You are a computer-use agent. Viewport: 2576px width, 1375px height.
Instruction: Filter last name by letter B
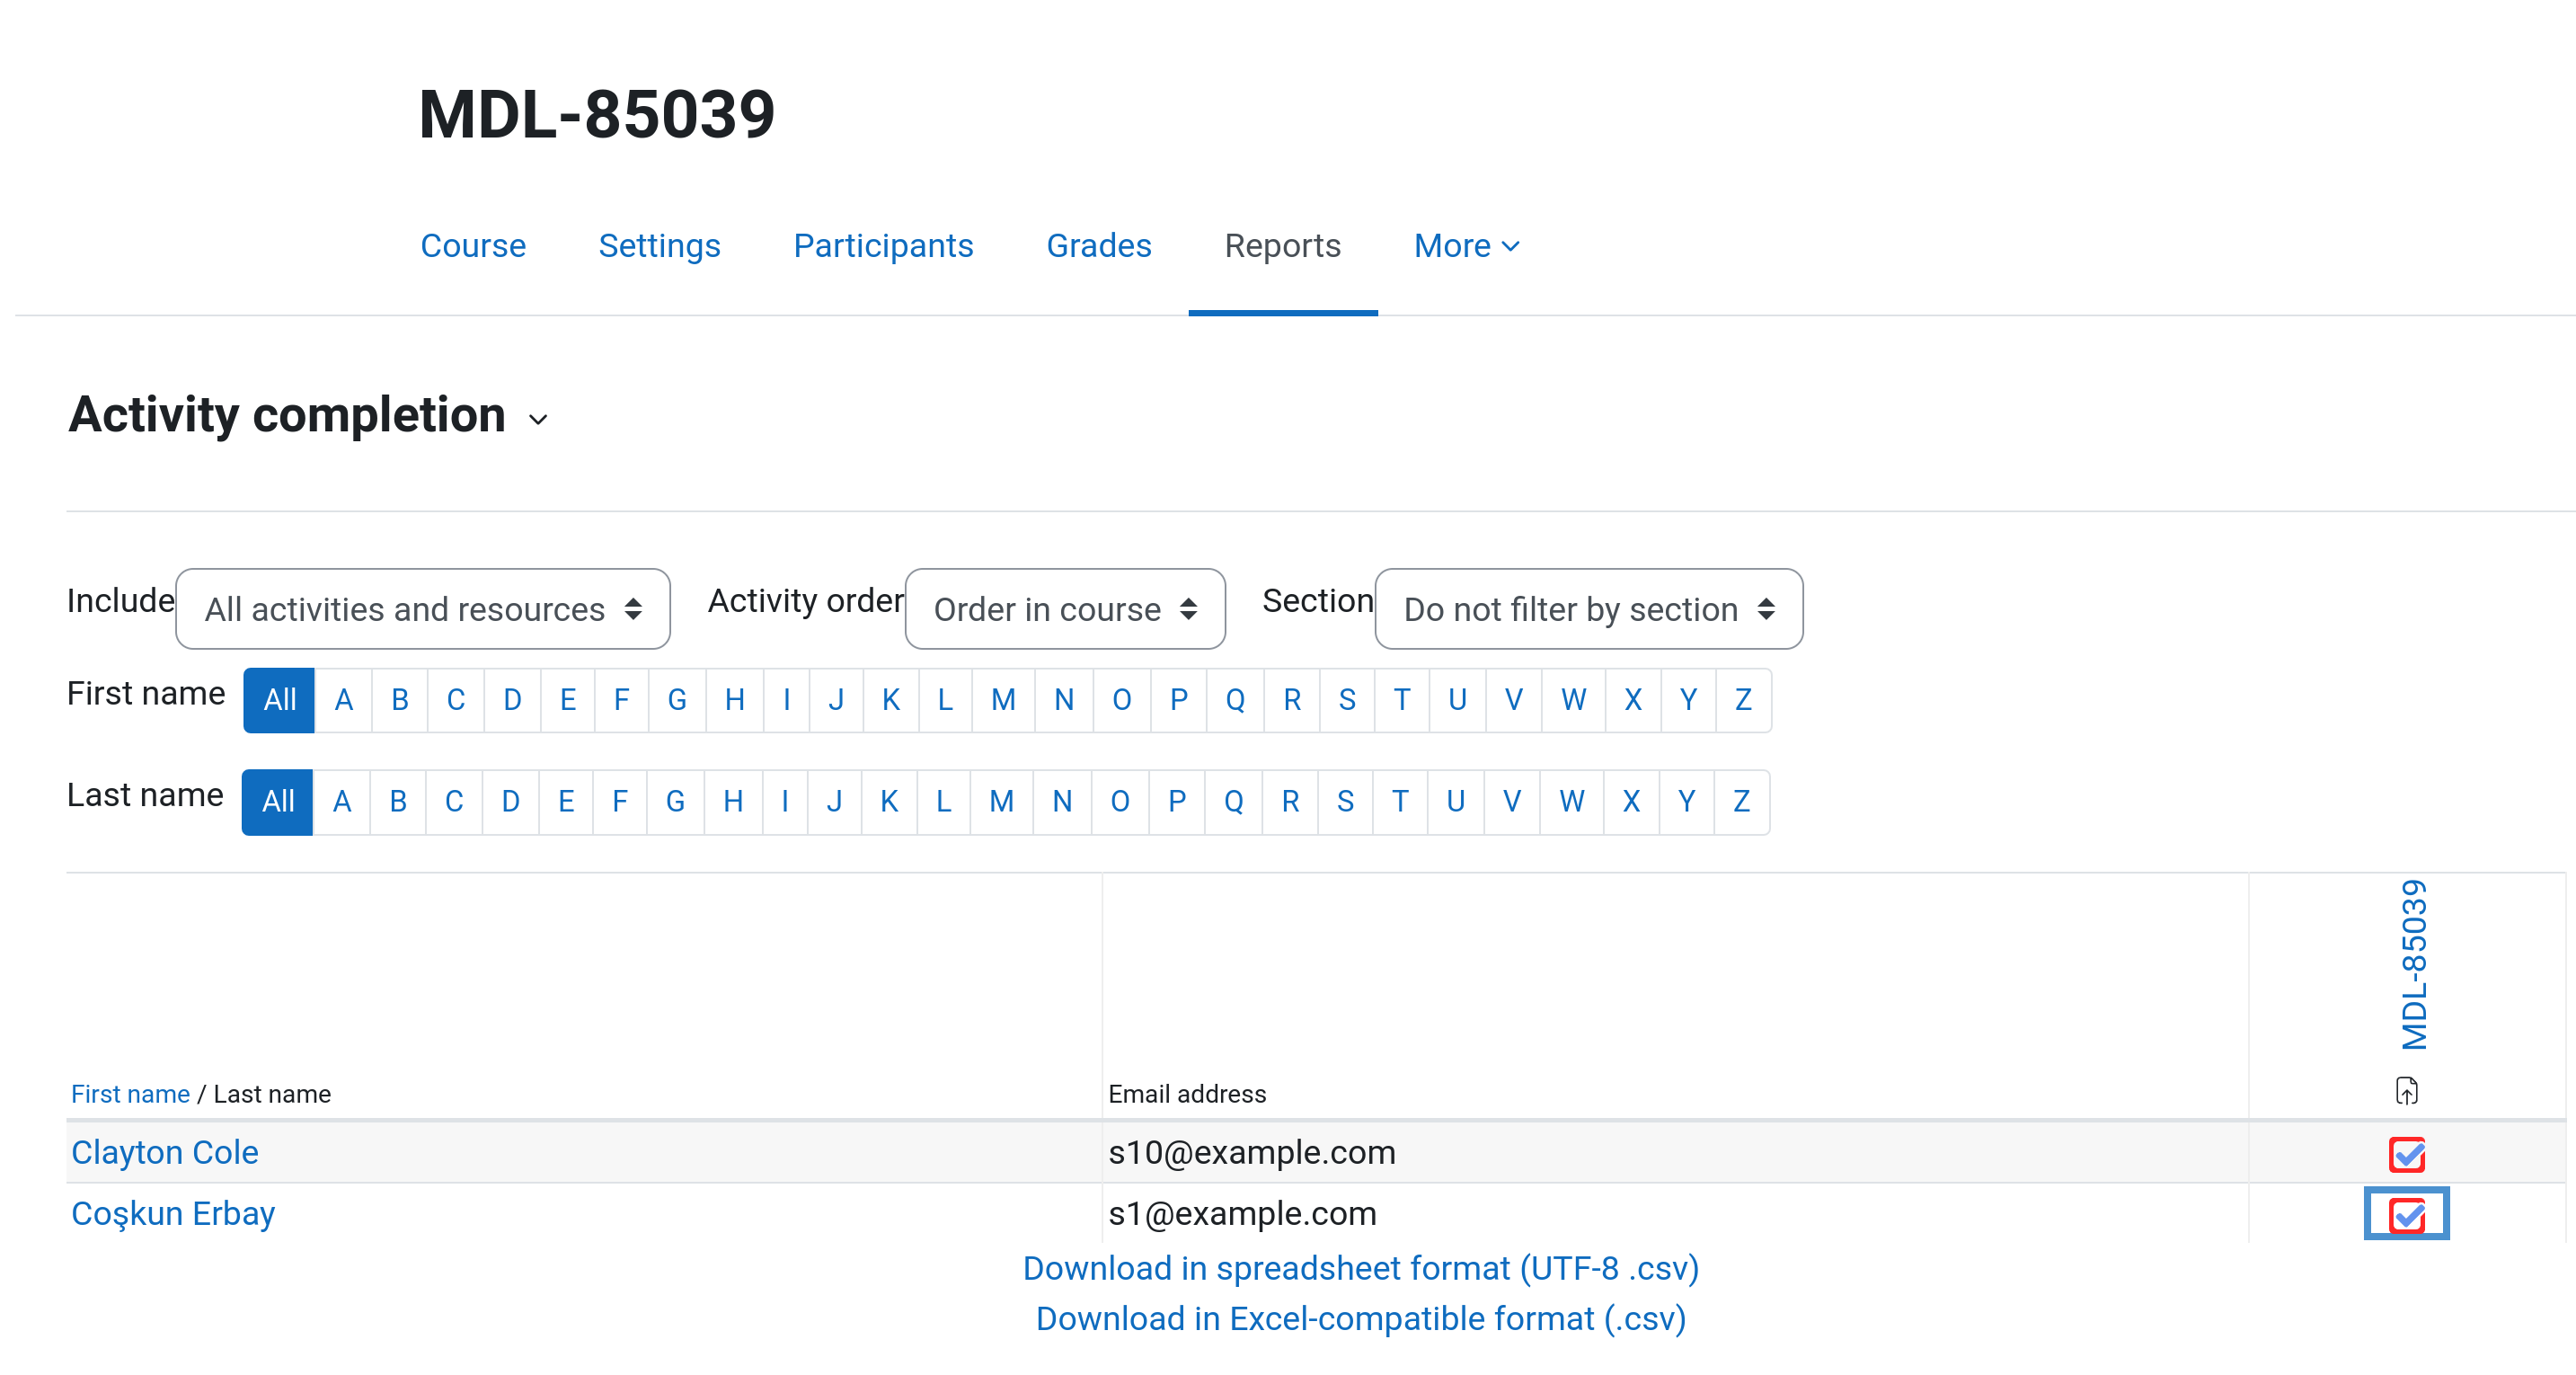tap(397, 801)
